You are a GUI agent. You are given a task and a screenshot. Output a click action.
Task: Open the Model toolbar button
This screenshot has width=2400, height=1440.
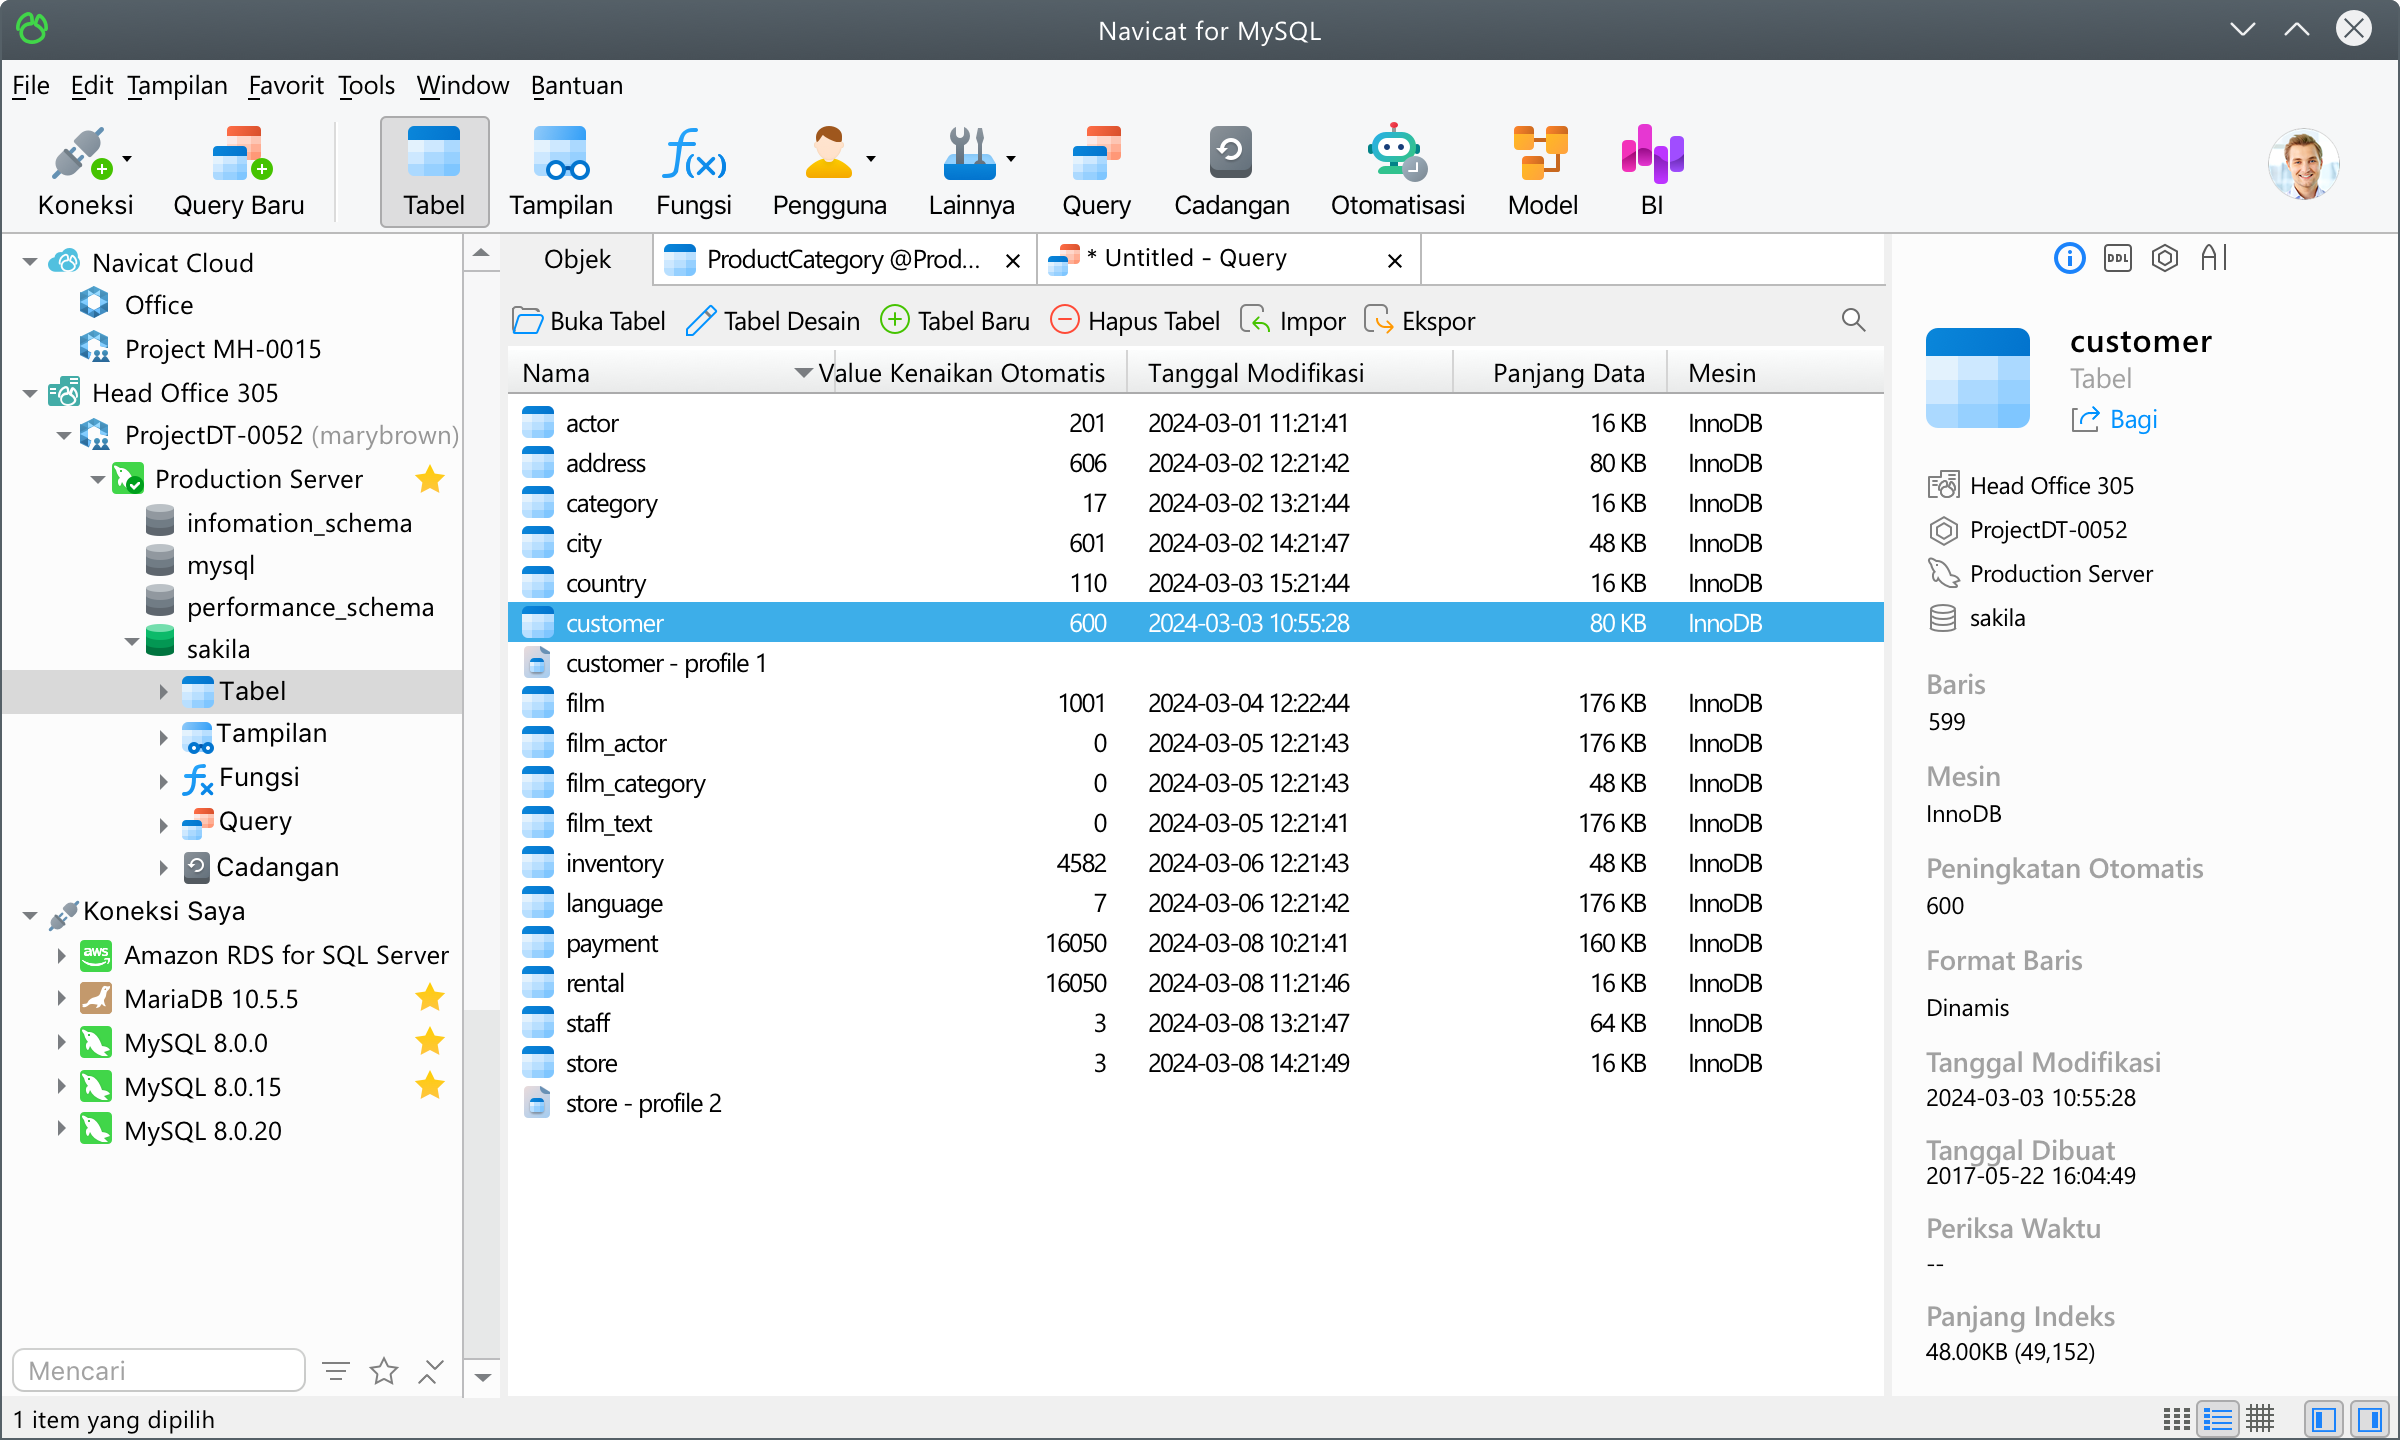click(x=1542, y=172)
